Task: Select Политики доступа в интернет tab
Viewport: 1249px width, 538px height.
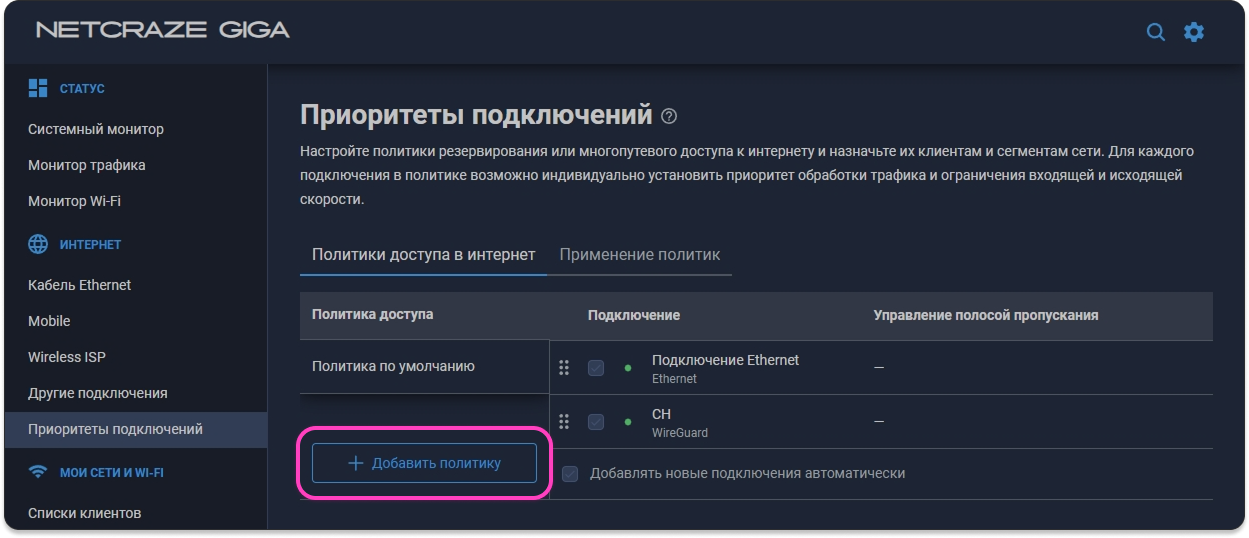Action: tap(423, 254)
